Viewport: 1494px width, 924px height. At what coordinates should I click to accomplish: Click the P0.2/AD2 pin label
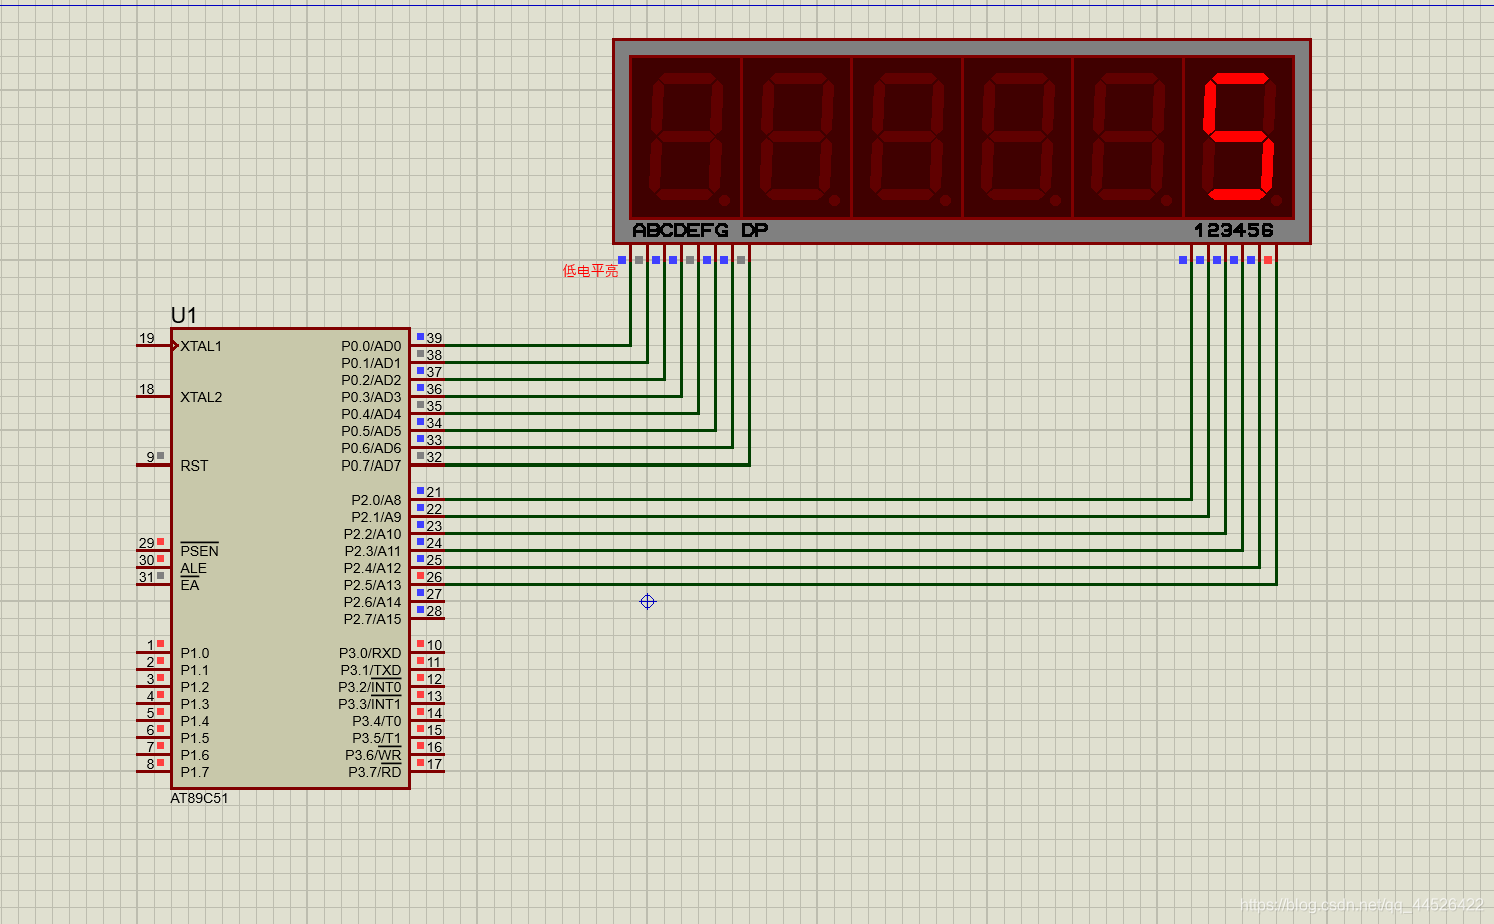[x=371, y=380]
